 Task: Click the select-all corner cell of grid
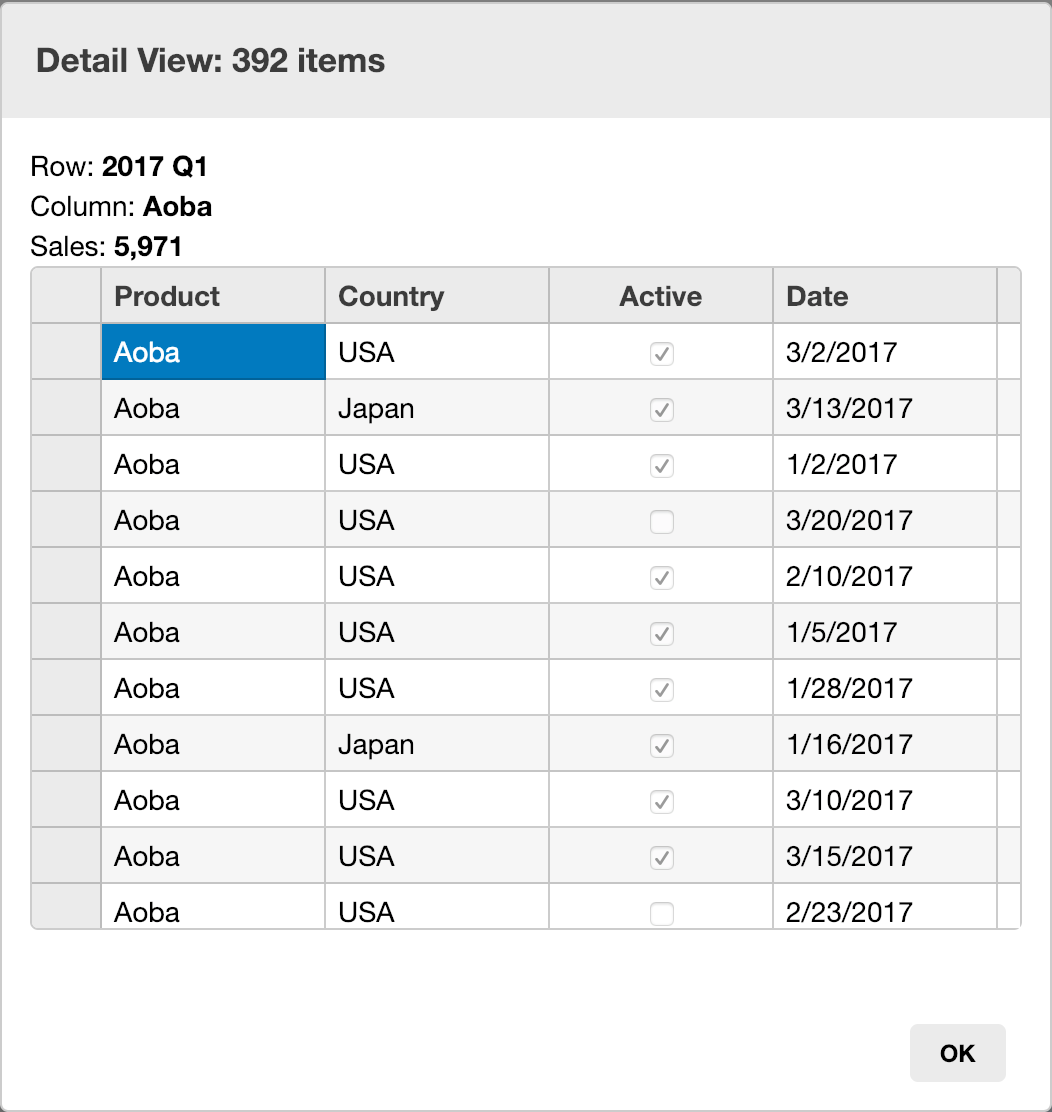point(66,296)
